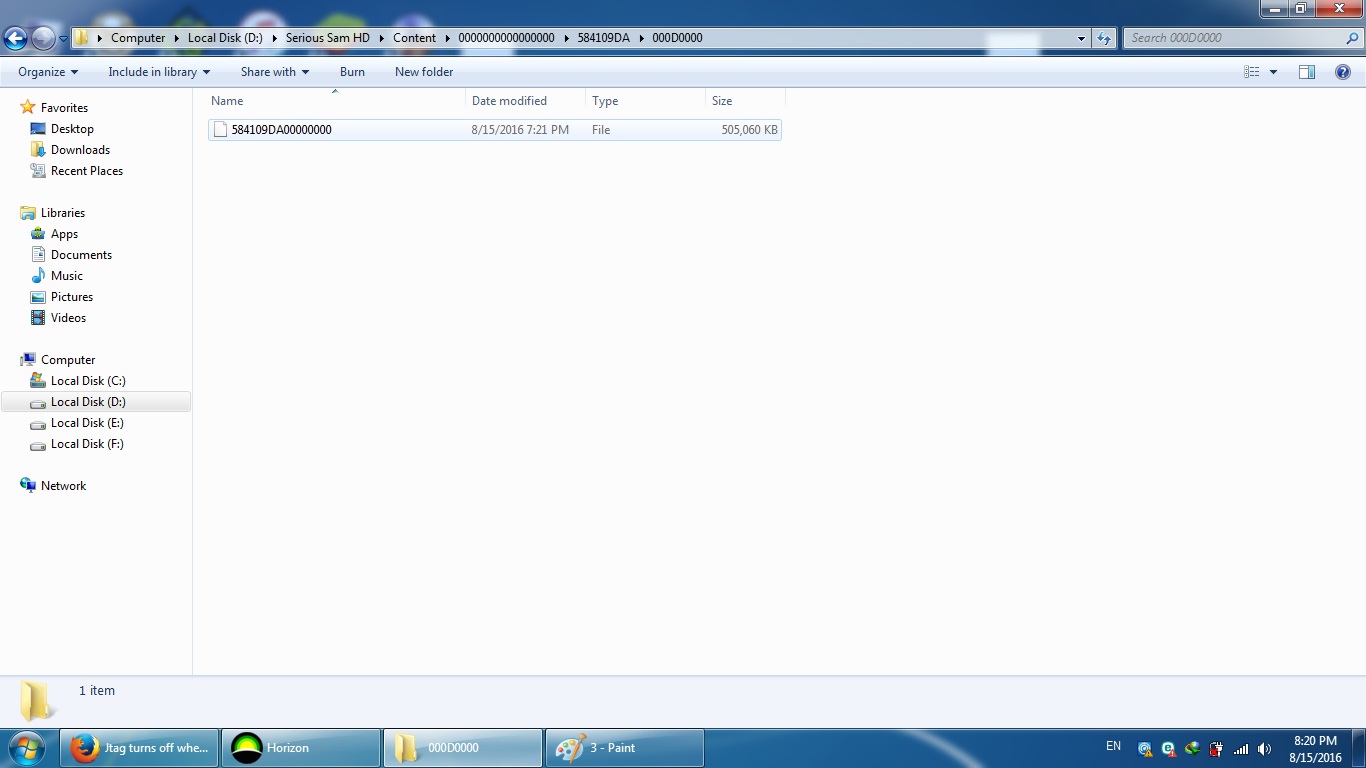The image size is (1366, 768).
Task: Toggle the preview pane button
Action: (1306, 72)
